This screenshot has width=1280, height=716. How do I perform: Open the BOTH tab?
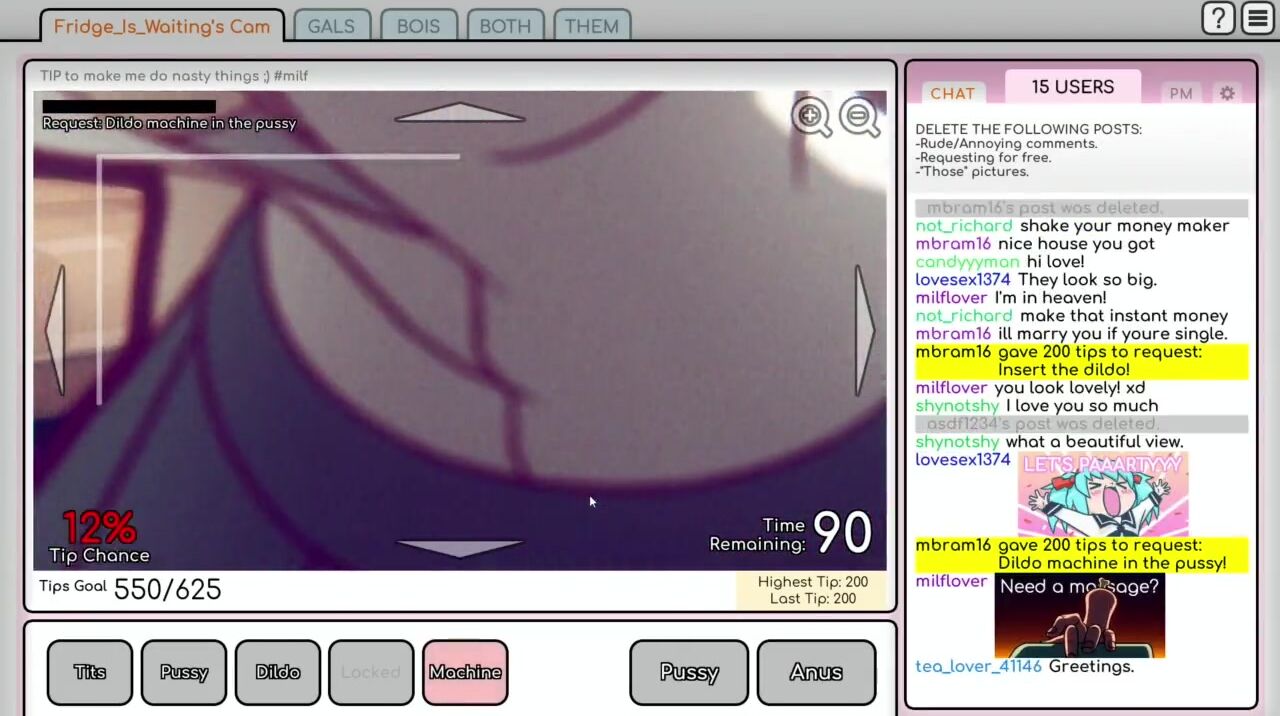(x=505, y=27)
